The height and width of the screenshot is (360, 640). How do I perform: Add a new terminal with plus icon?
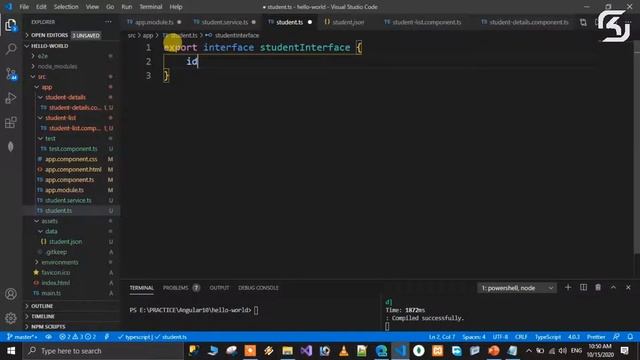tap(568, 288)
